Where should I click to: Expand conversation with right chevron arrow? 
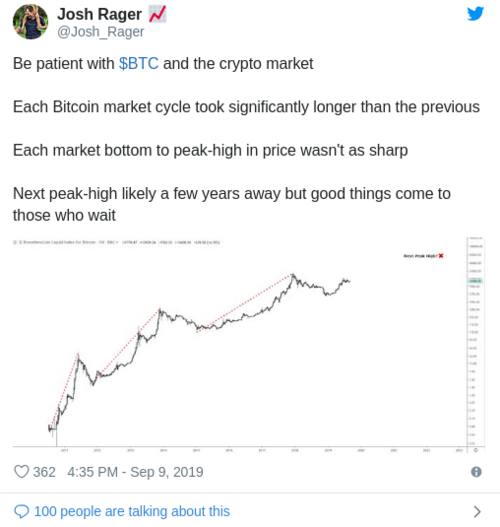click(x=477, y=512)
